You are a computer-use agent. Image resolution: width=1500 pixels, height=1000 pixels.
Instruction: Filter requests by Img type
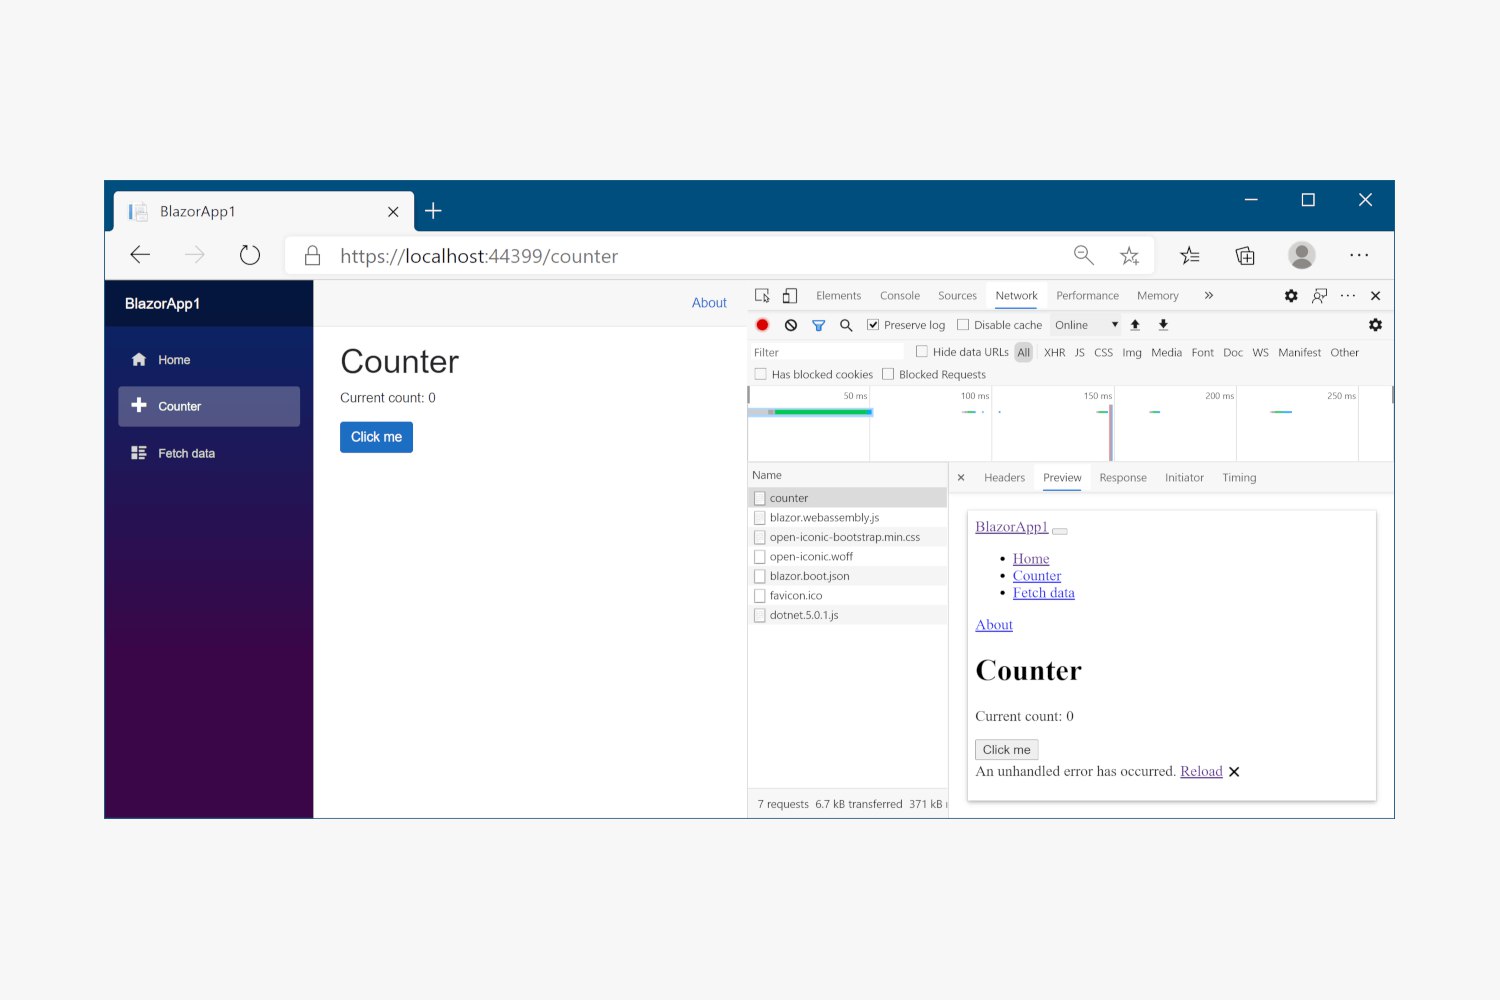1132,353
